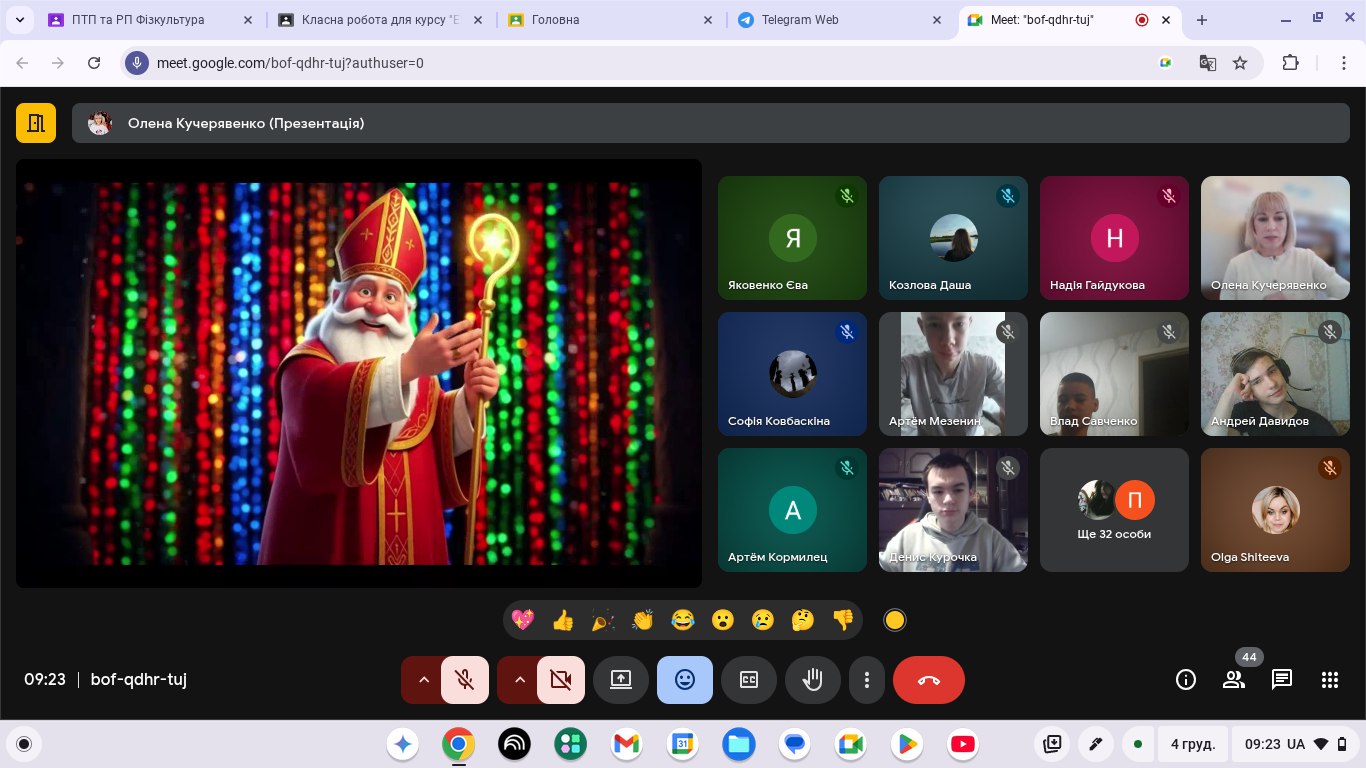Click the present screen icon
1366x768 pixels.
621,680
